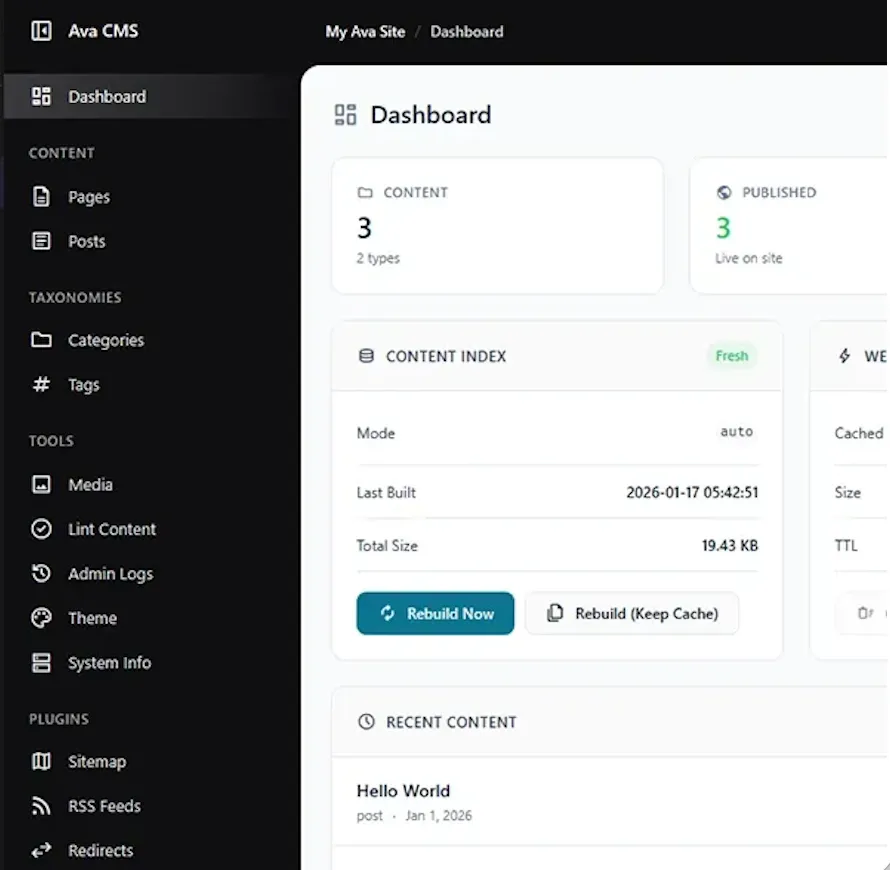
Task: Open the Theme settings
Action: pos(150,617)
